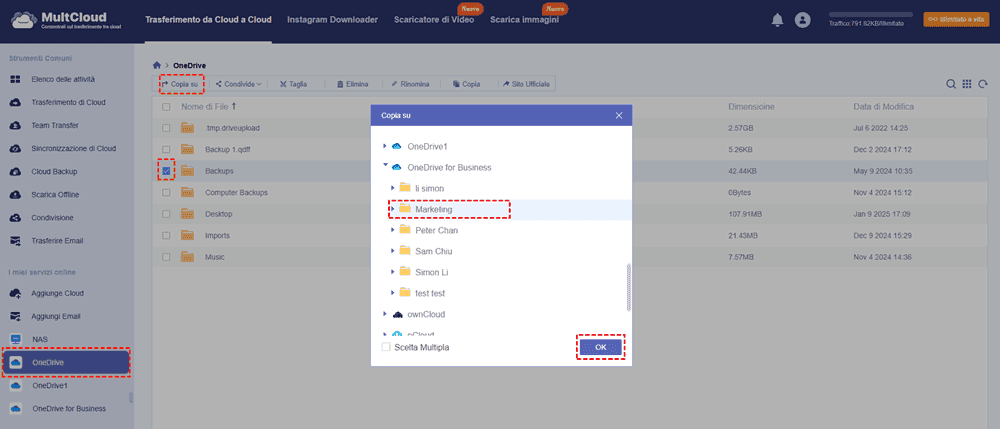Open the user account avatar menu
Viewport: 1000px width, 429px height.
tap(802, 20)
